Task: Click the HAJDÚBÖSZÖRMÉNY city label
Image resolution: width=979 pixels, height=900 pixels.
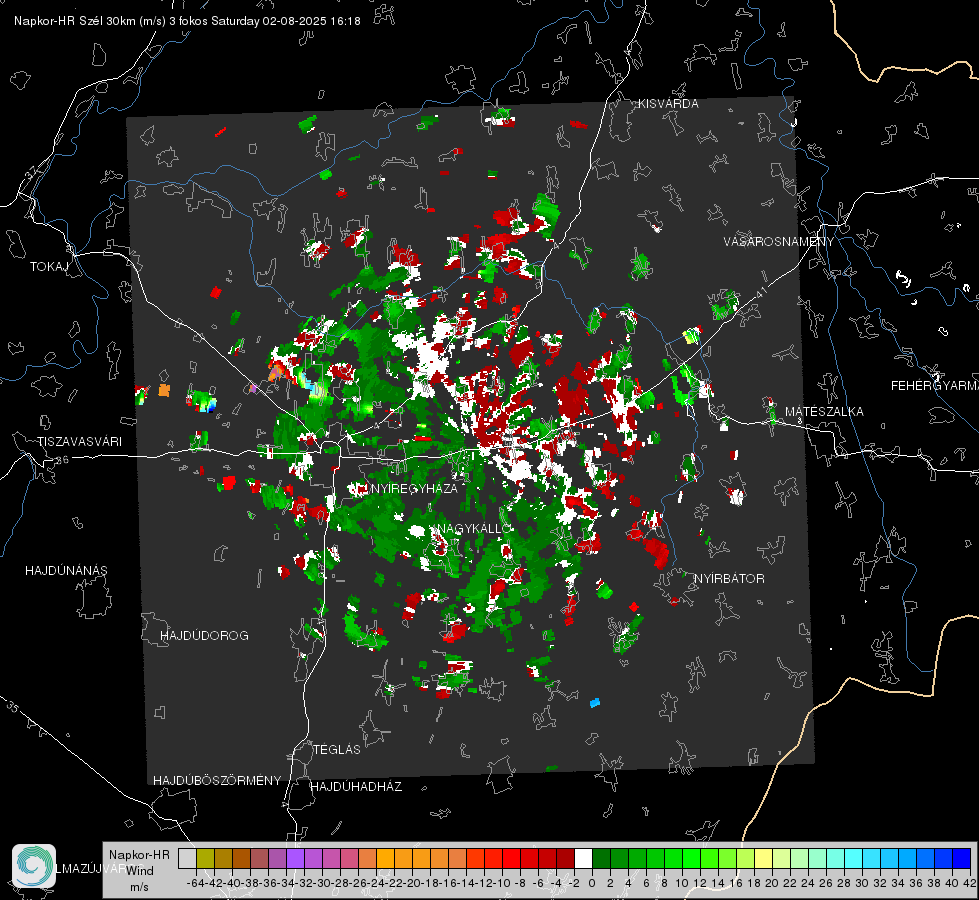Action: point(217,780)
